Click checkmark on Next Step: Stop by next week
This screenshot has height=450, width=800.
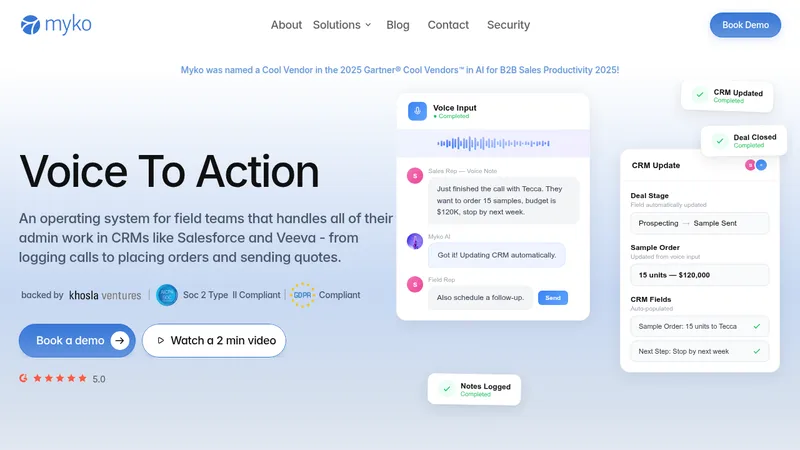click(x=757, y=351)
